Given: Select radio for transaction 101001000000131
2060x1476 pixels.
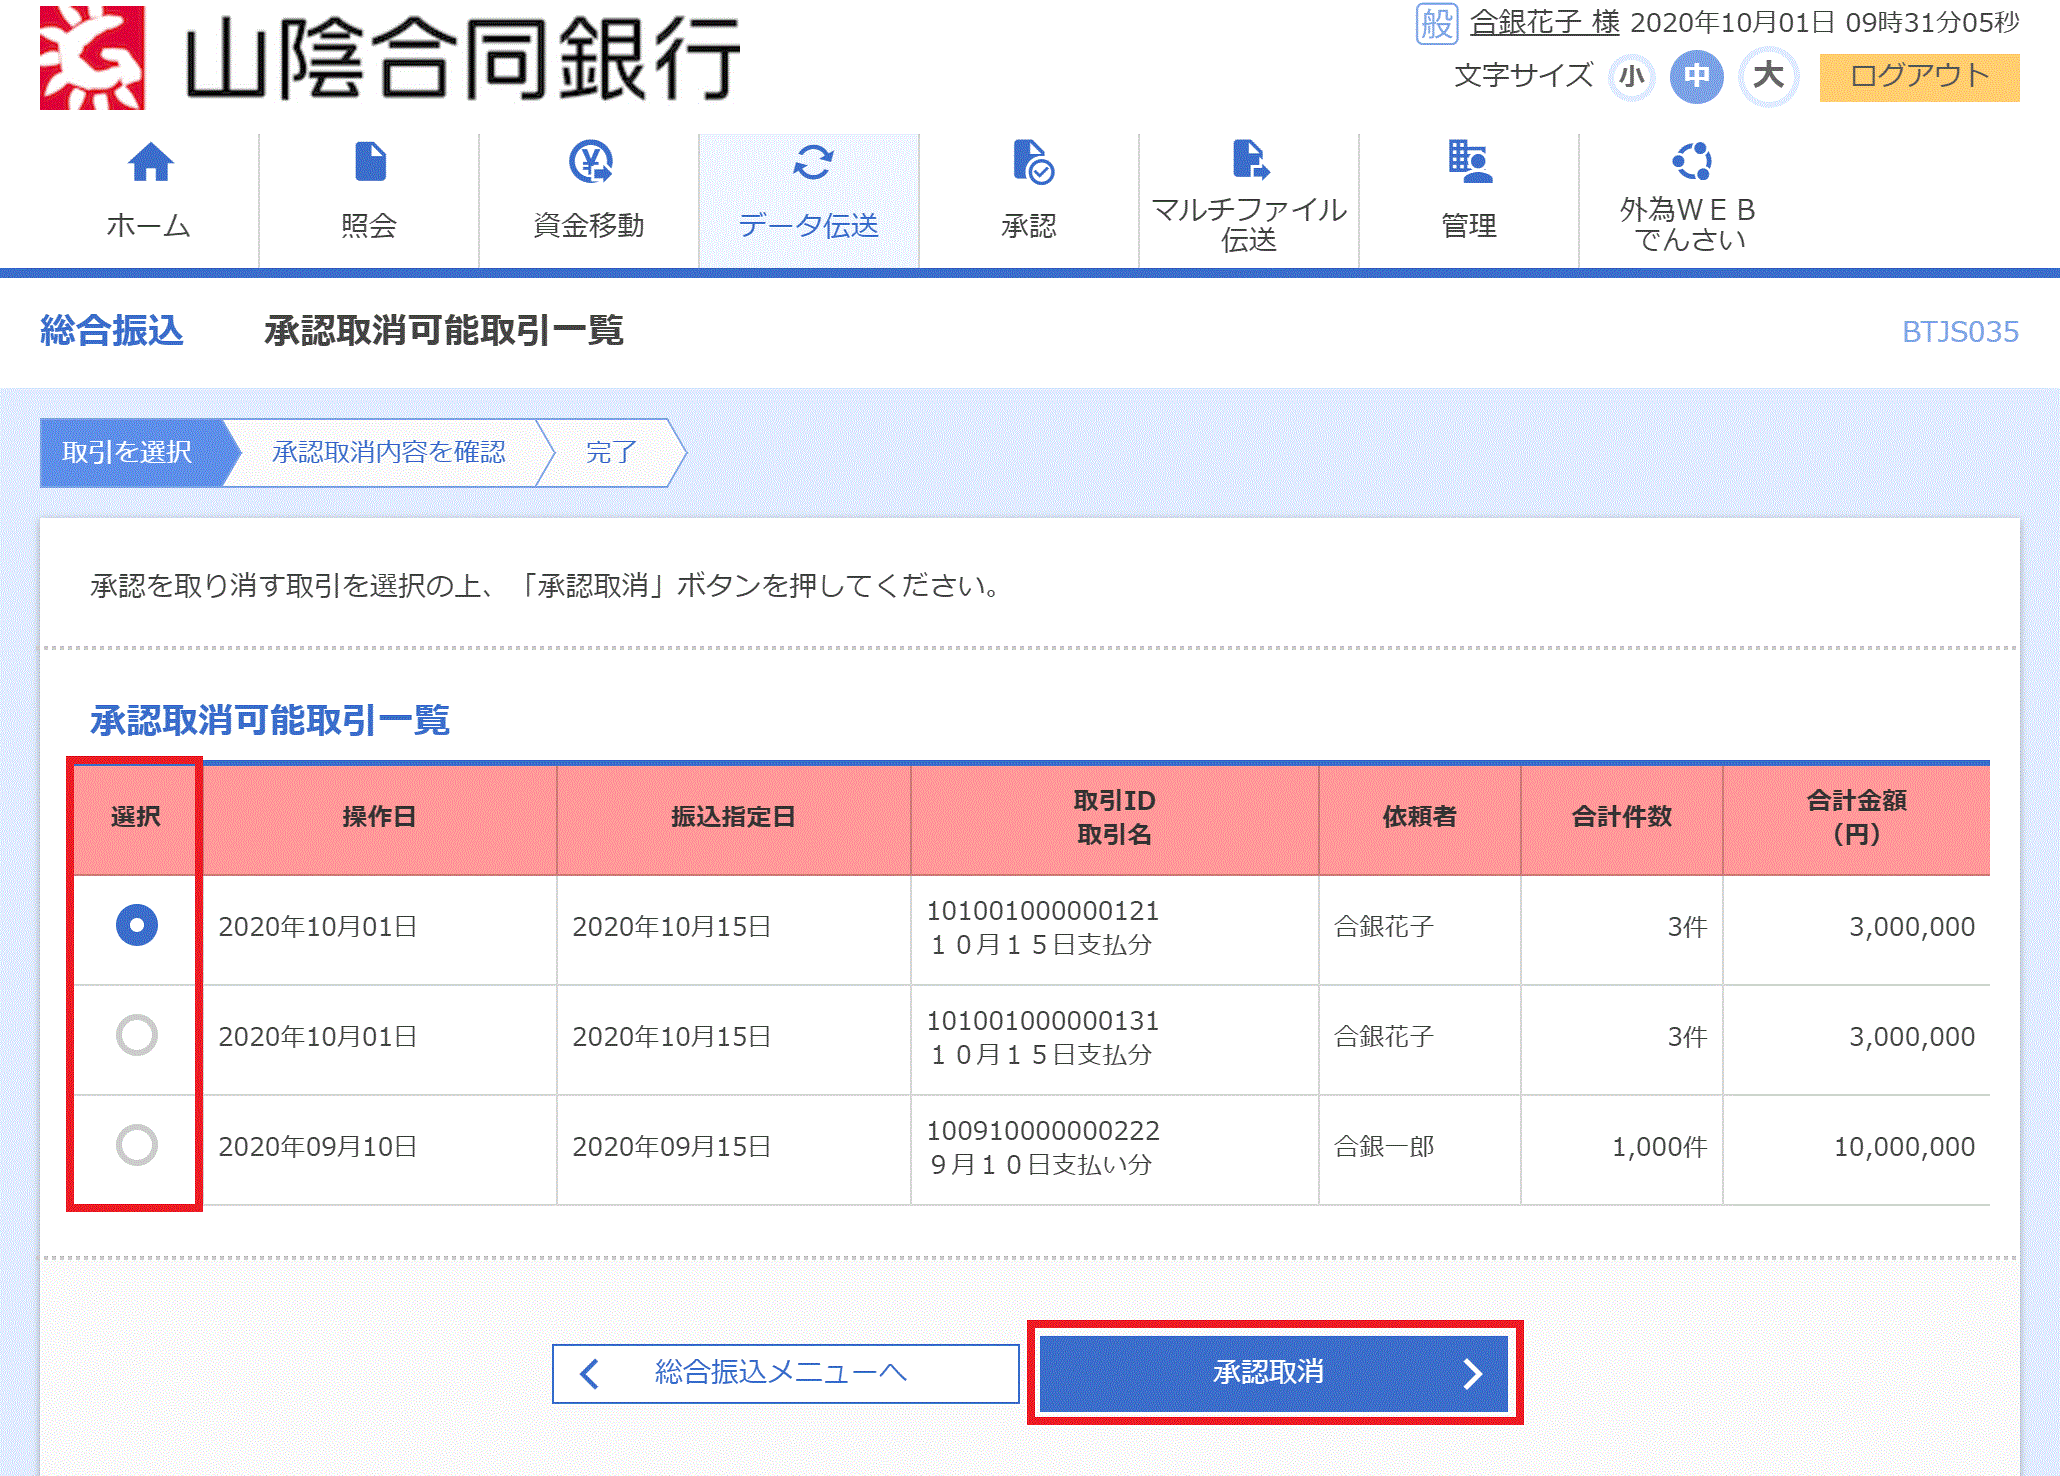Looking at the screenshot, I should click(137, 1035).
